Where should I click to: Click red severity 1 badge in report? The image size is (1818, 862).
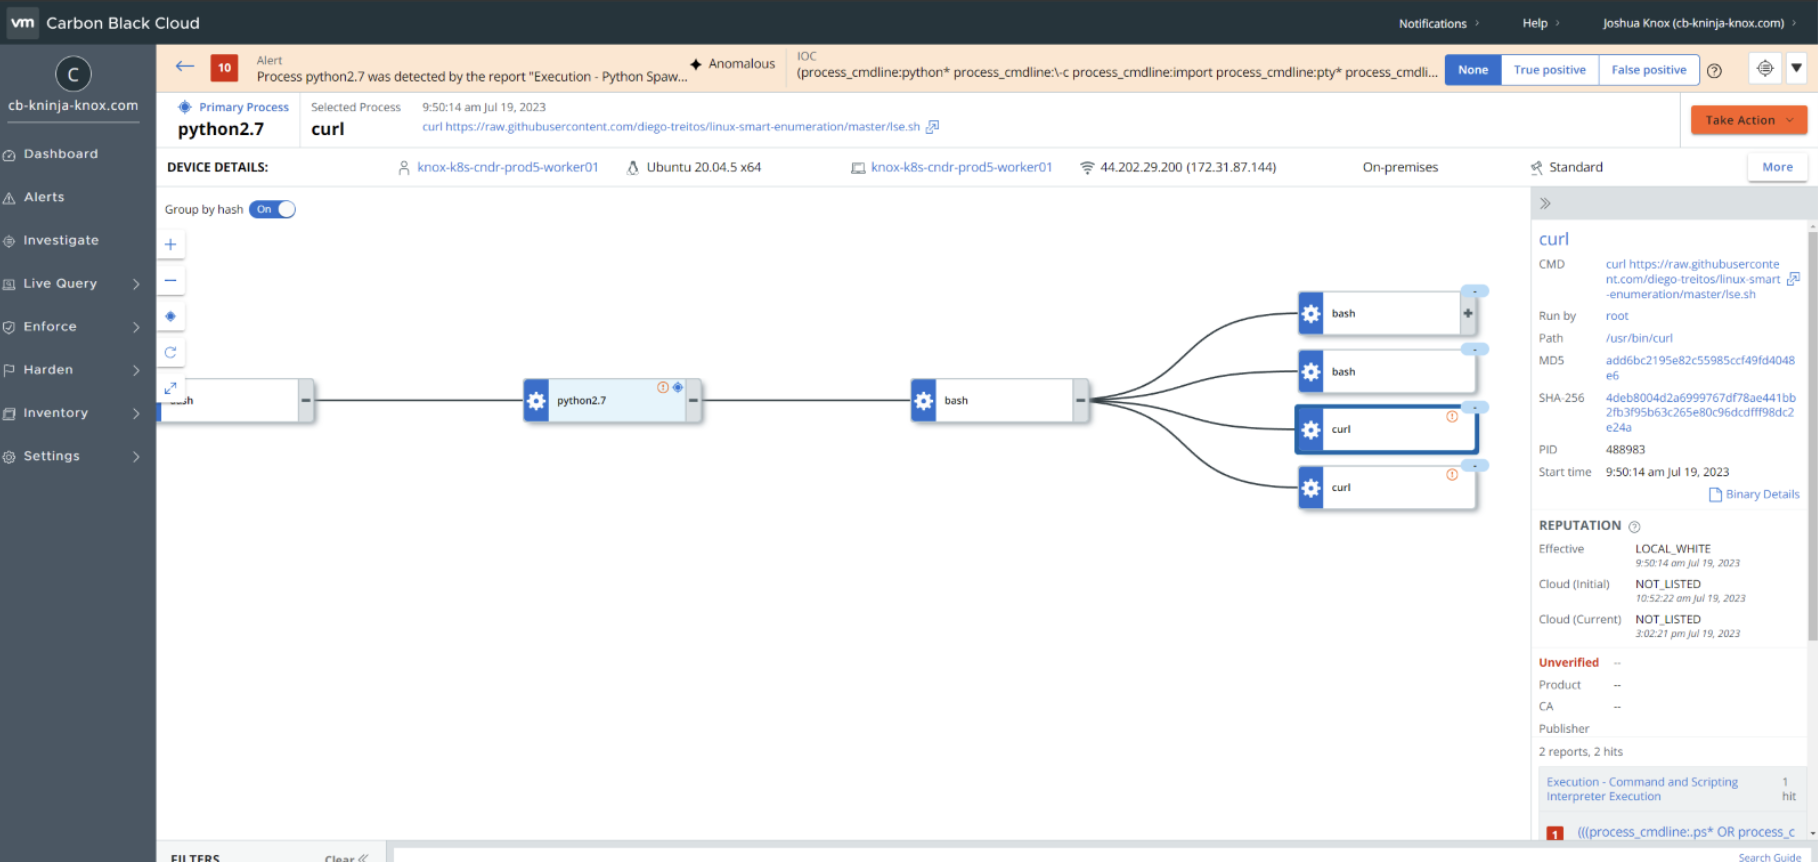pyautogui.click(x=1555, y=833)
